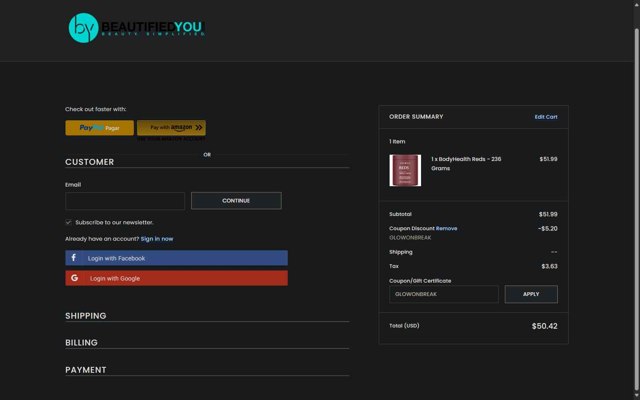The width and height of the screenshot is (640, 400).
Task: Open the Sign in now link
Action: (157, 239)
